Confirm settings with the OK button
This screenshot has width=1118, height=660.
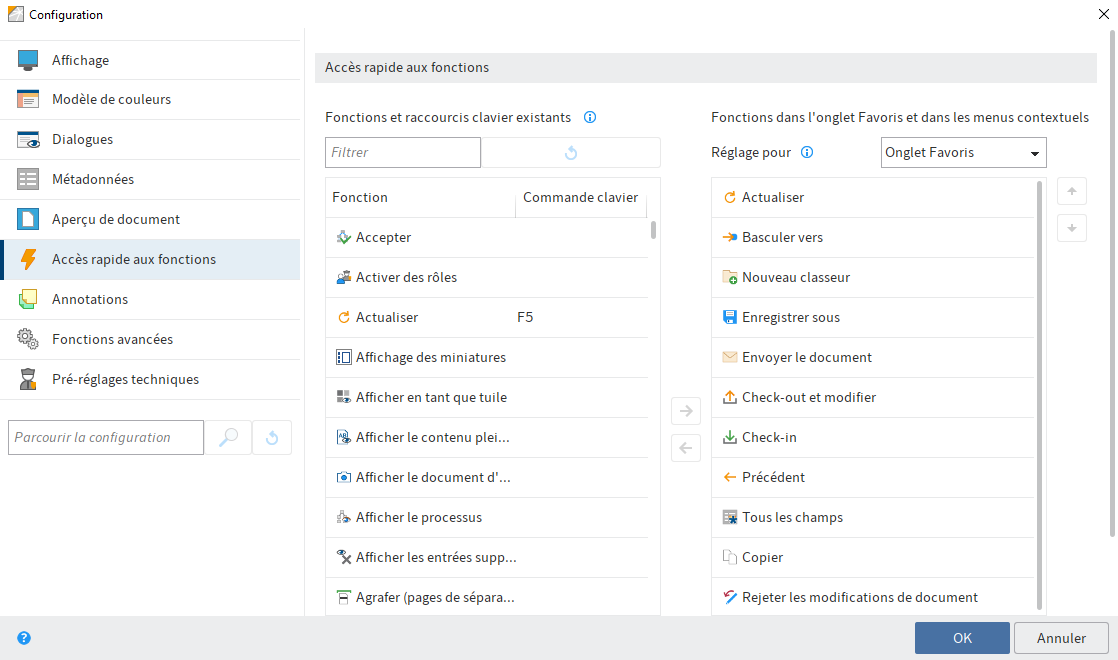[961, 638]
